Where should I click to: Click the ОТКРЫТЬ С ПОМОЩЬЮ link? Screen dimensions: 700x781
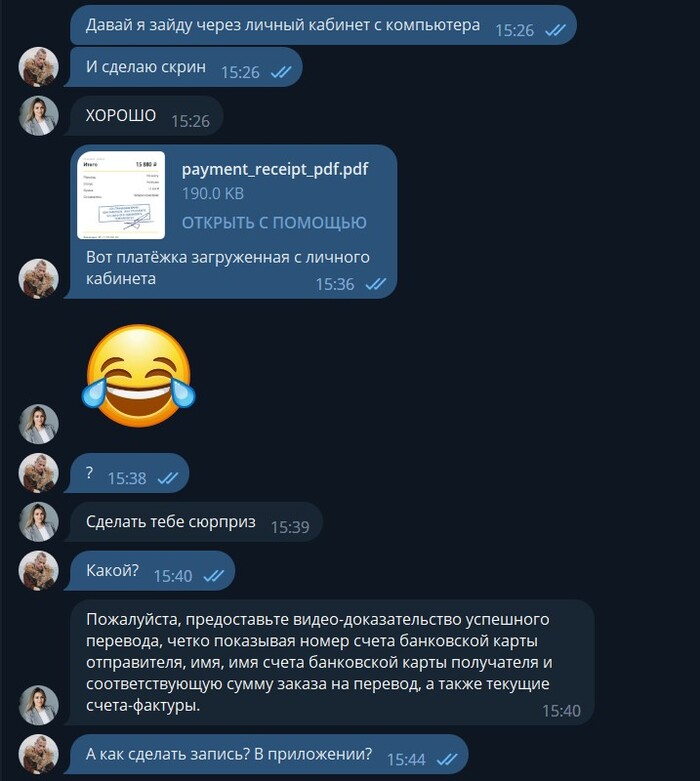[x=274, y=223]
